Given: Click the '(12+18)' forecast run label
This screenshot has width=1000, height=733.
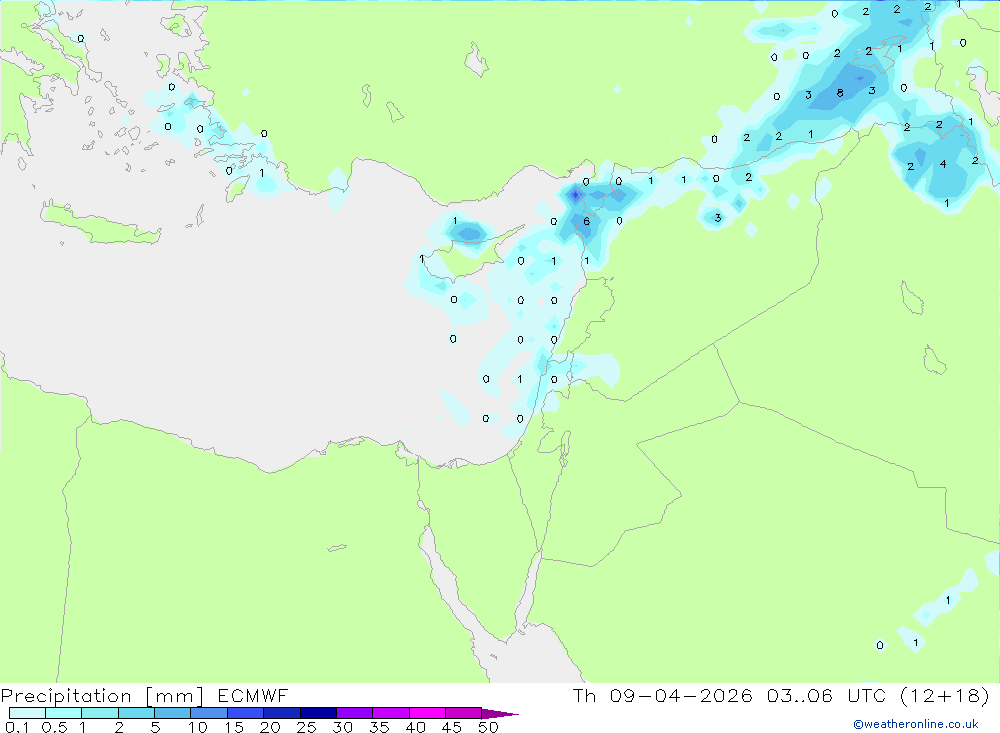Looking at the screenshot, I should pyautogui.click(x=945, y=695).
